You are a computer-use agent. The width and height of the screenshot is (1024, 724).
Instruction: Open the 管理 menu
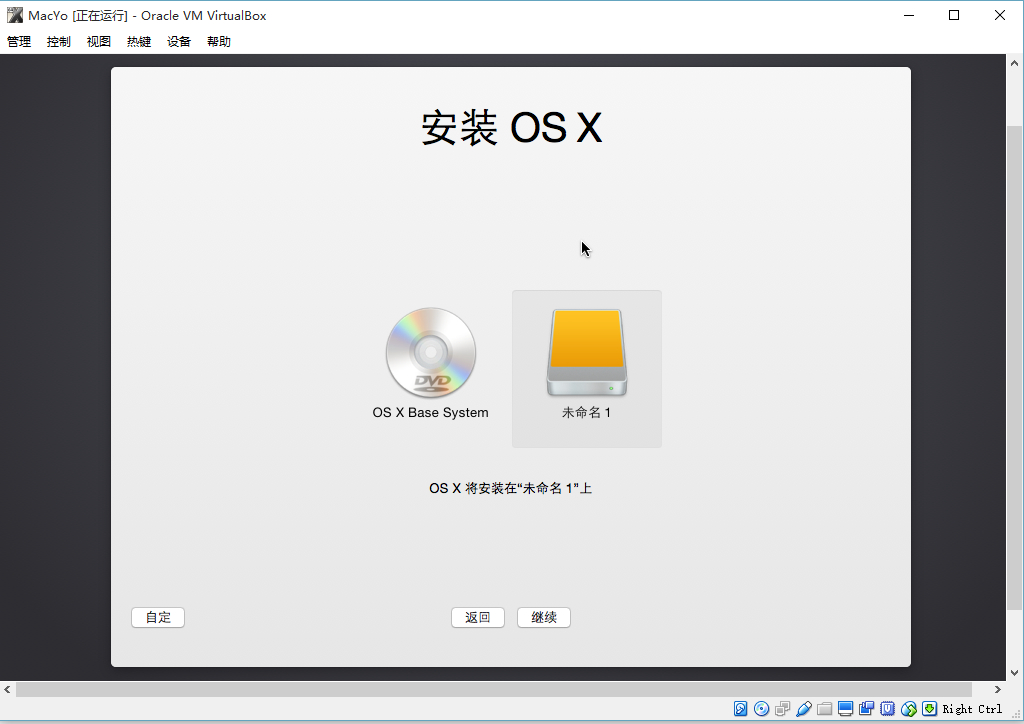19,41
